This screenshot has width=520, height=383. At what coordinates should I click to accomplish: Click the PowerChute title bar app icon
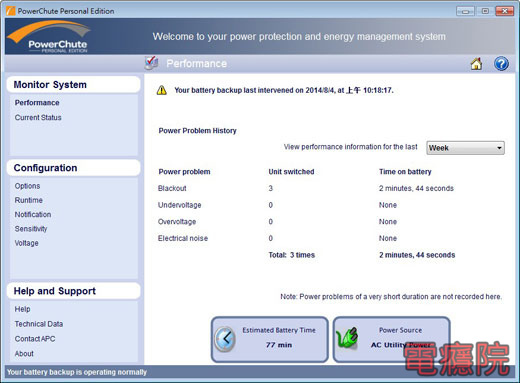point(11,11)
